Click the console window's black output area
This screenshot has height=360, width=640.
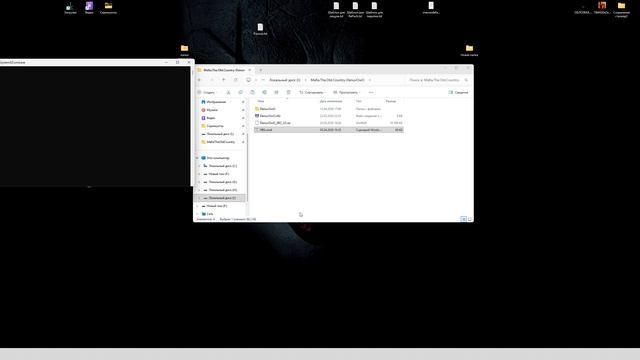pyautogui.click(x=95, y=127)
